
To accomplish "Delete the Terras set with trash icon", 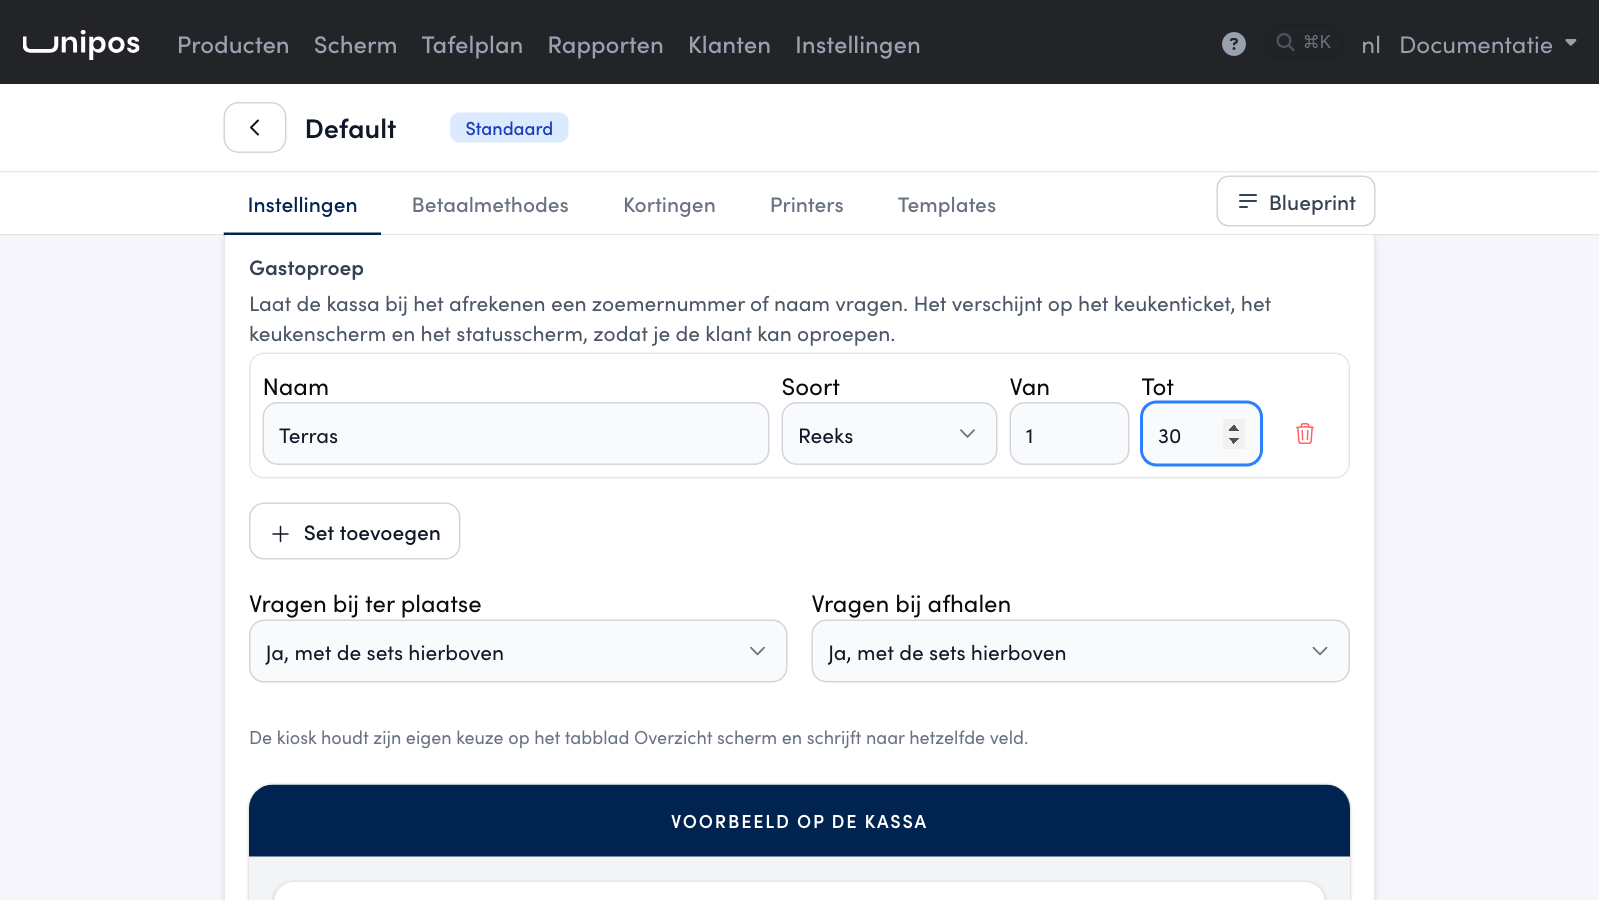I will pyautogui.click(x=1305, y=434).
